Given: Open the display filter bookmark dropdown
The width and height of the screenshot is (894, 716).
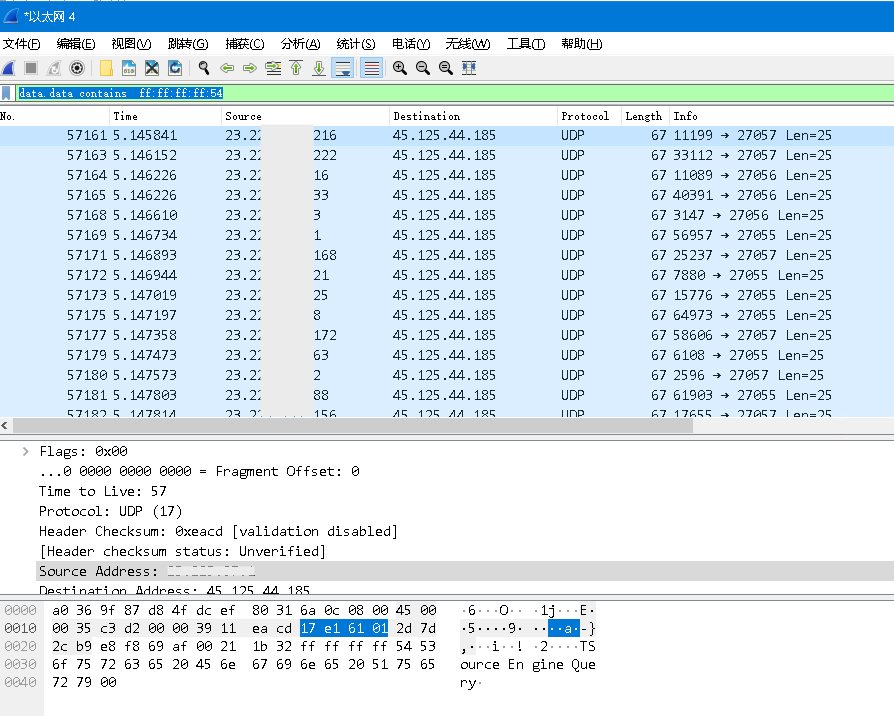Looking at the screenshot, I should [x=7, y=93].
